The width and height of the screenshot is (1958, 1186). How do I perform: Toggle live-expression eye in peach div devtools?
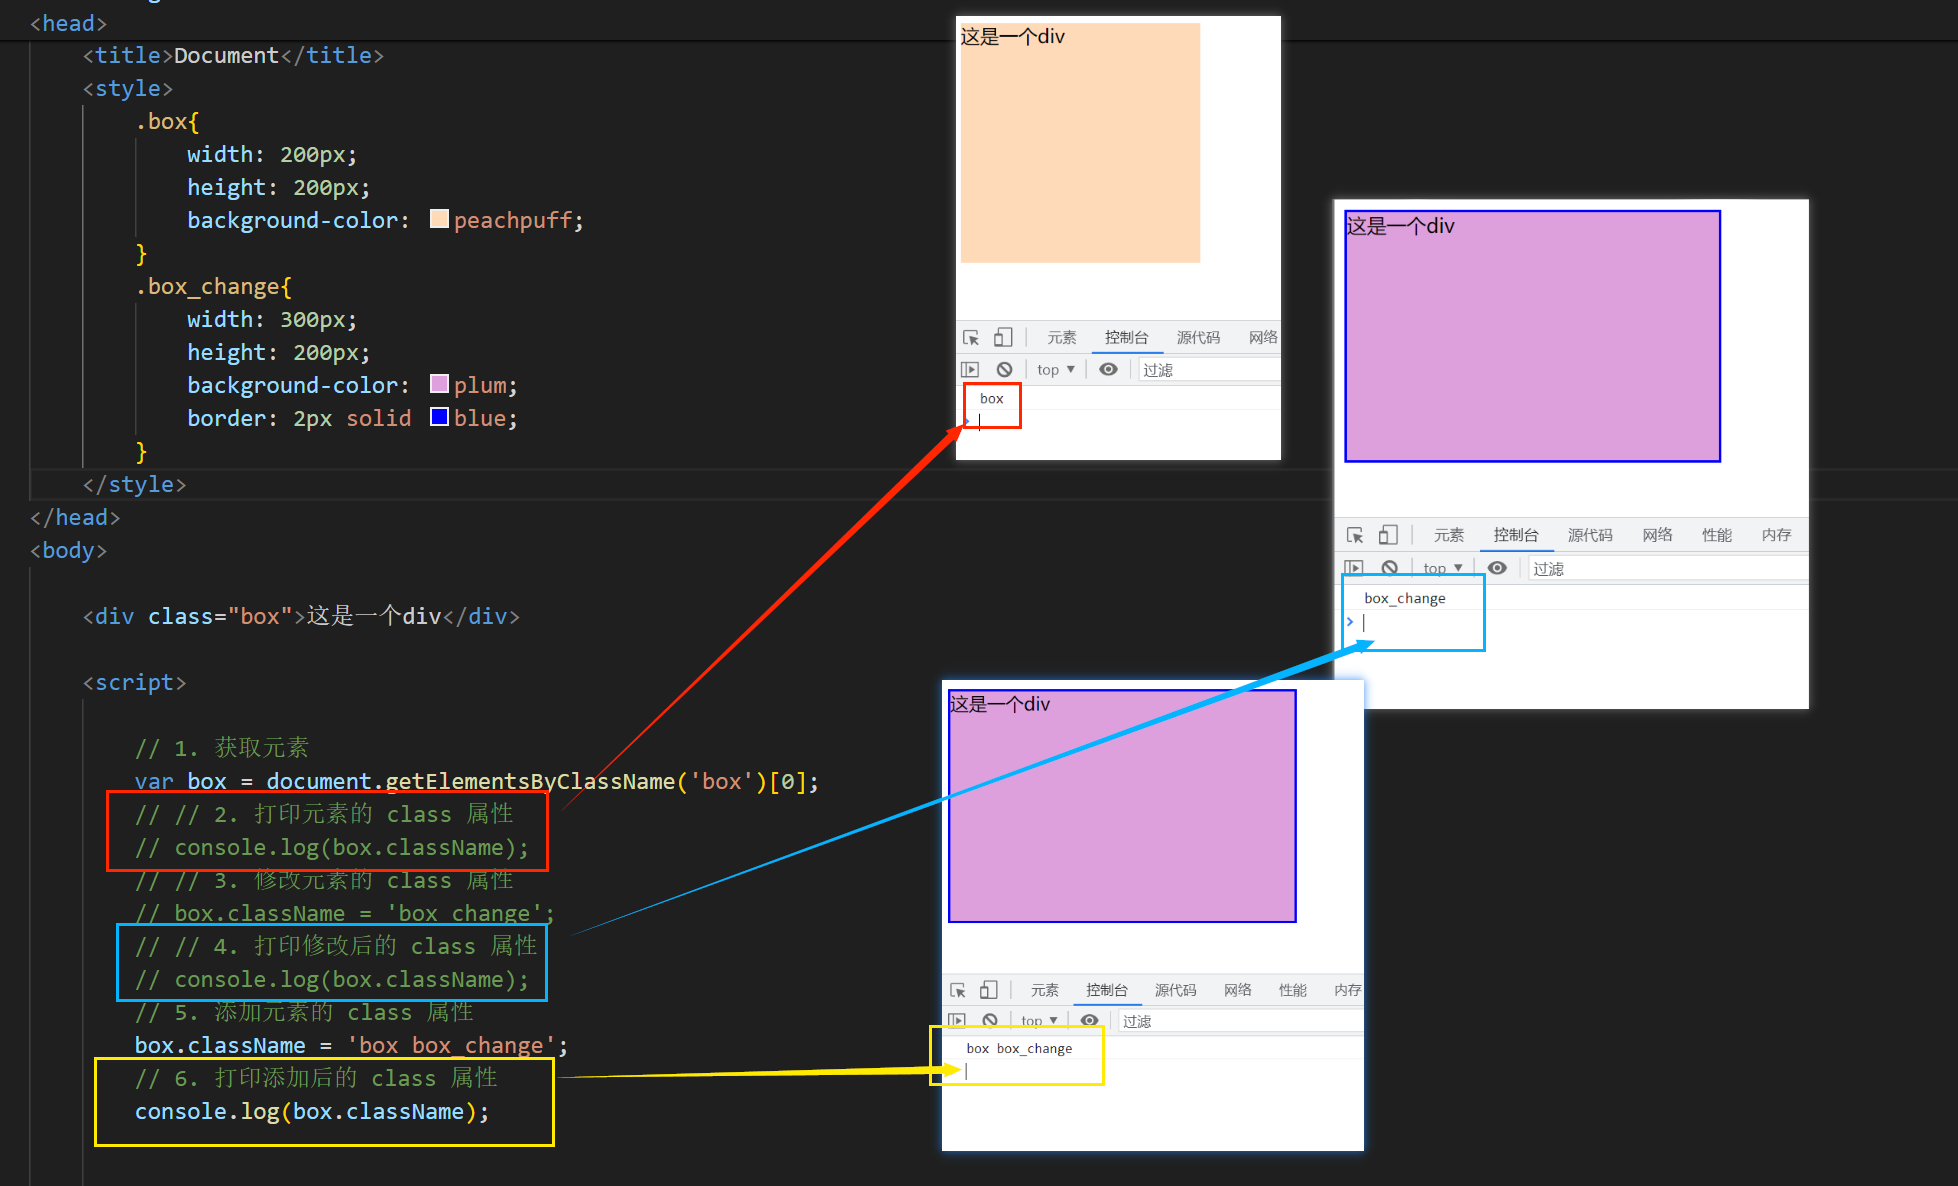click(x=1108, y=369)
